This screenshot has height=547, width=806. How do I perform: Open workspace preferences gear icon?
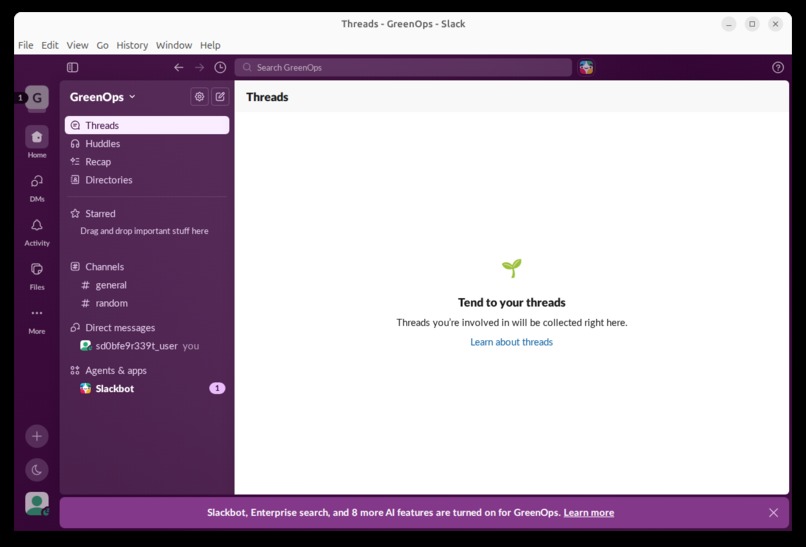click(199, 97)
